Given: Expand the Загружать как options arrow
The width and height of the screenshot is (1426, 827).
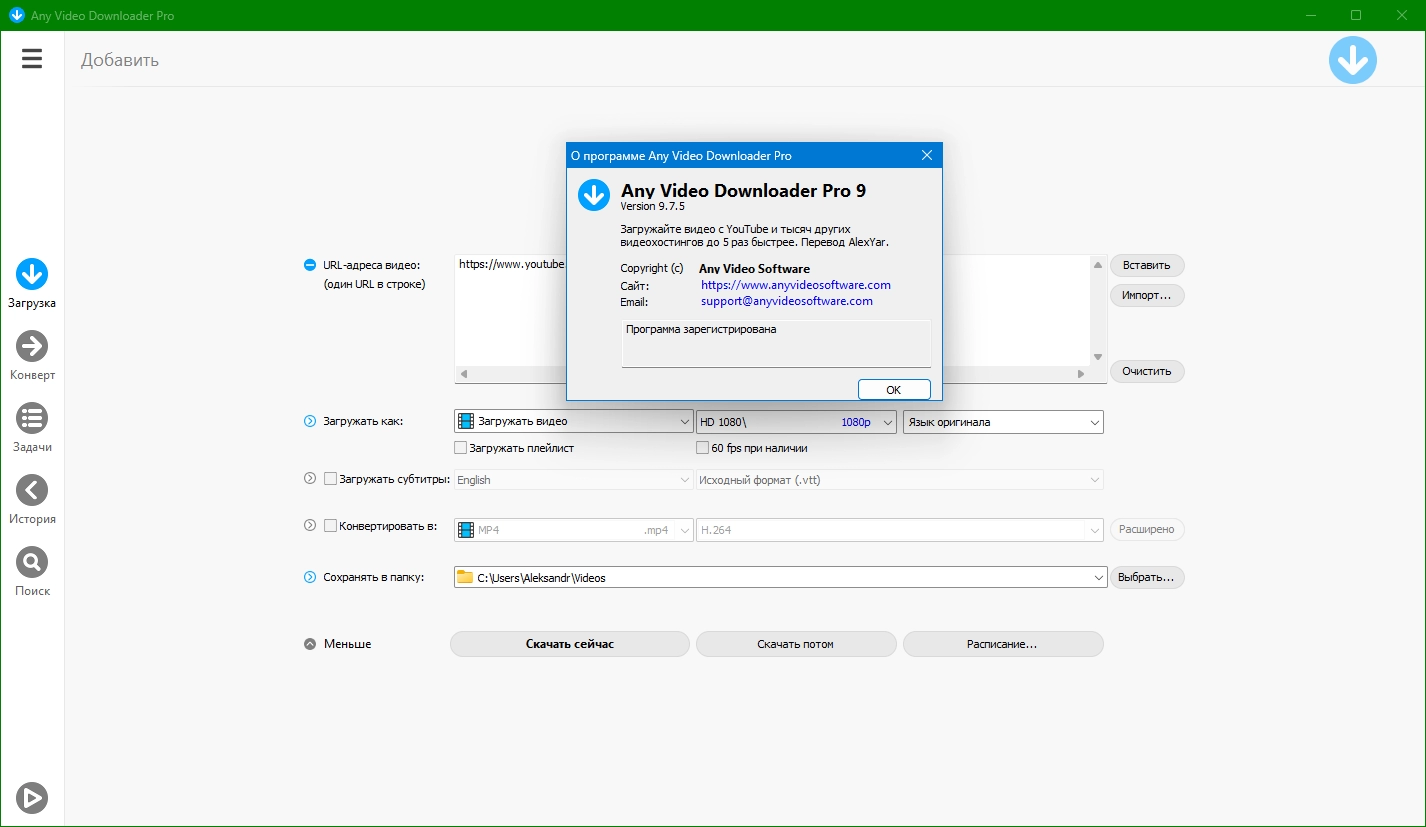Looking at the screenshot, I should [310, 422].
